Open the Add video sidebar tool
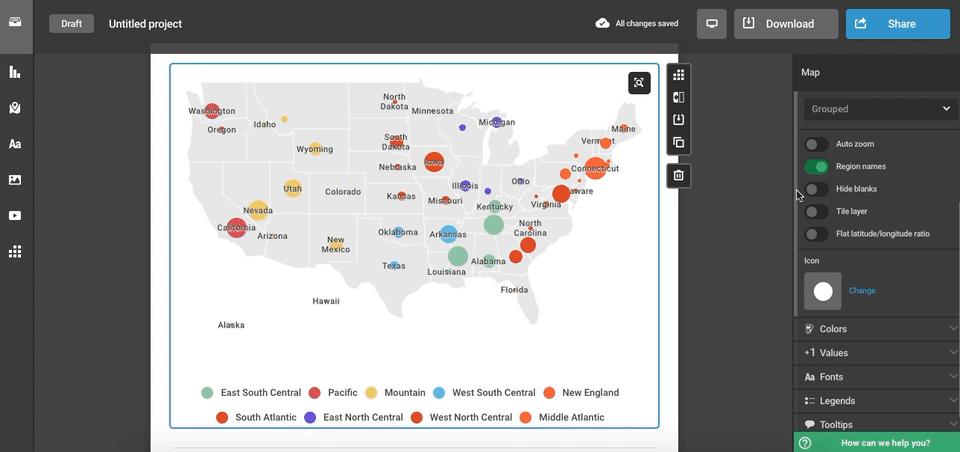 [x=15, y=216]
